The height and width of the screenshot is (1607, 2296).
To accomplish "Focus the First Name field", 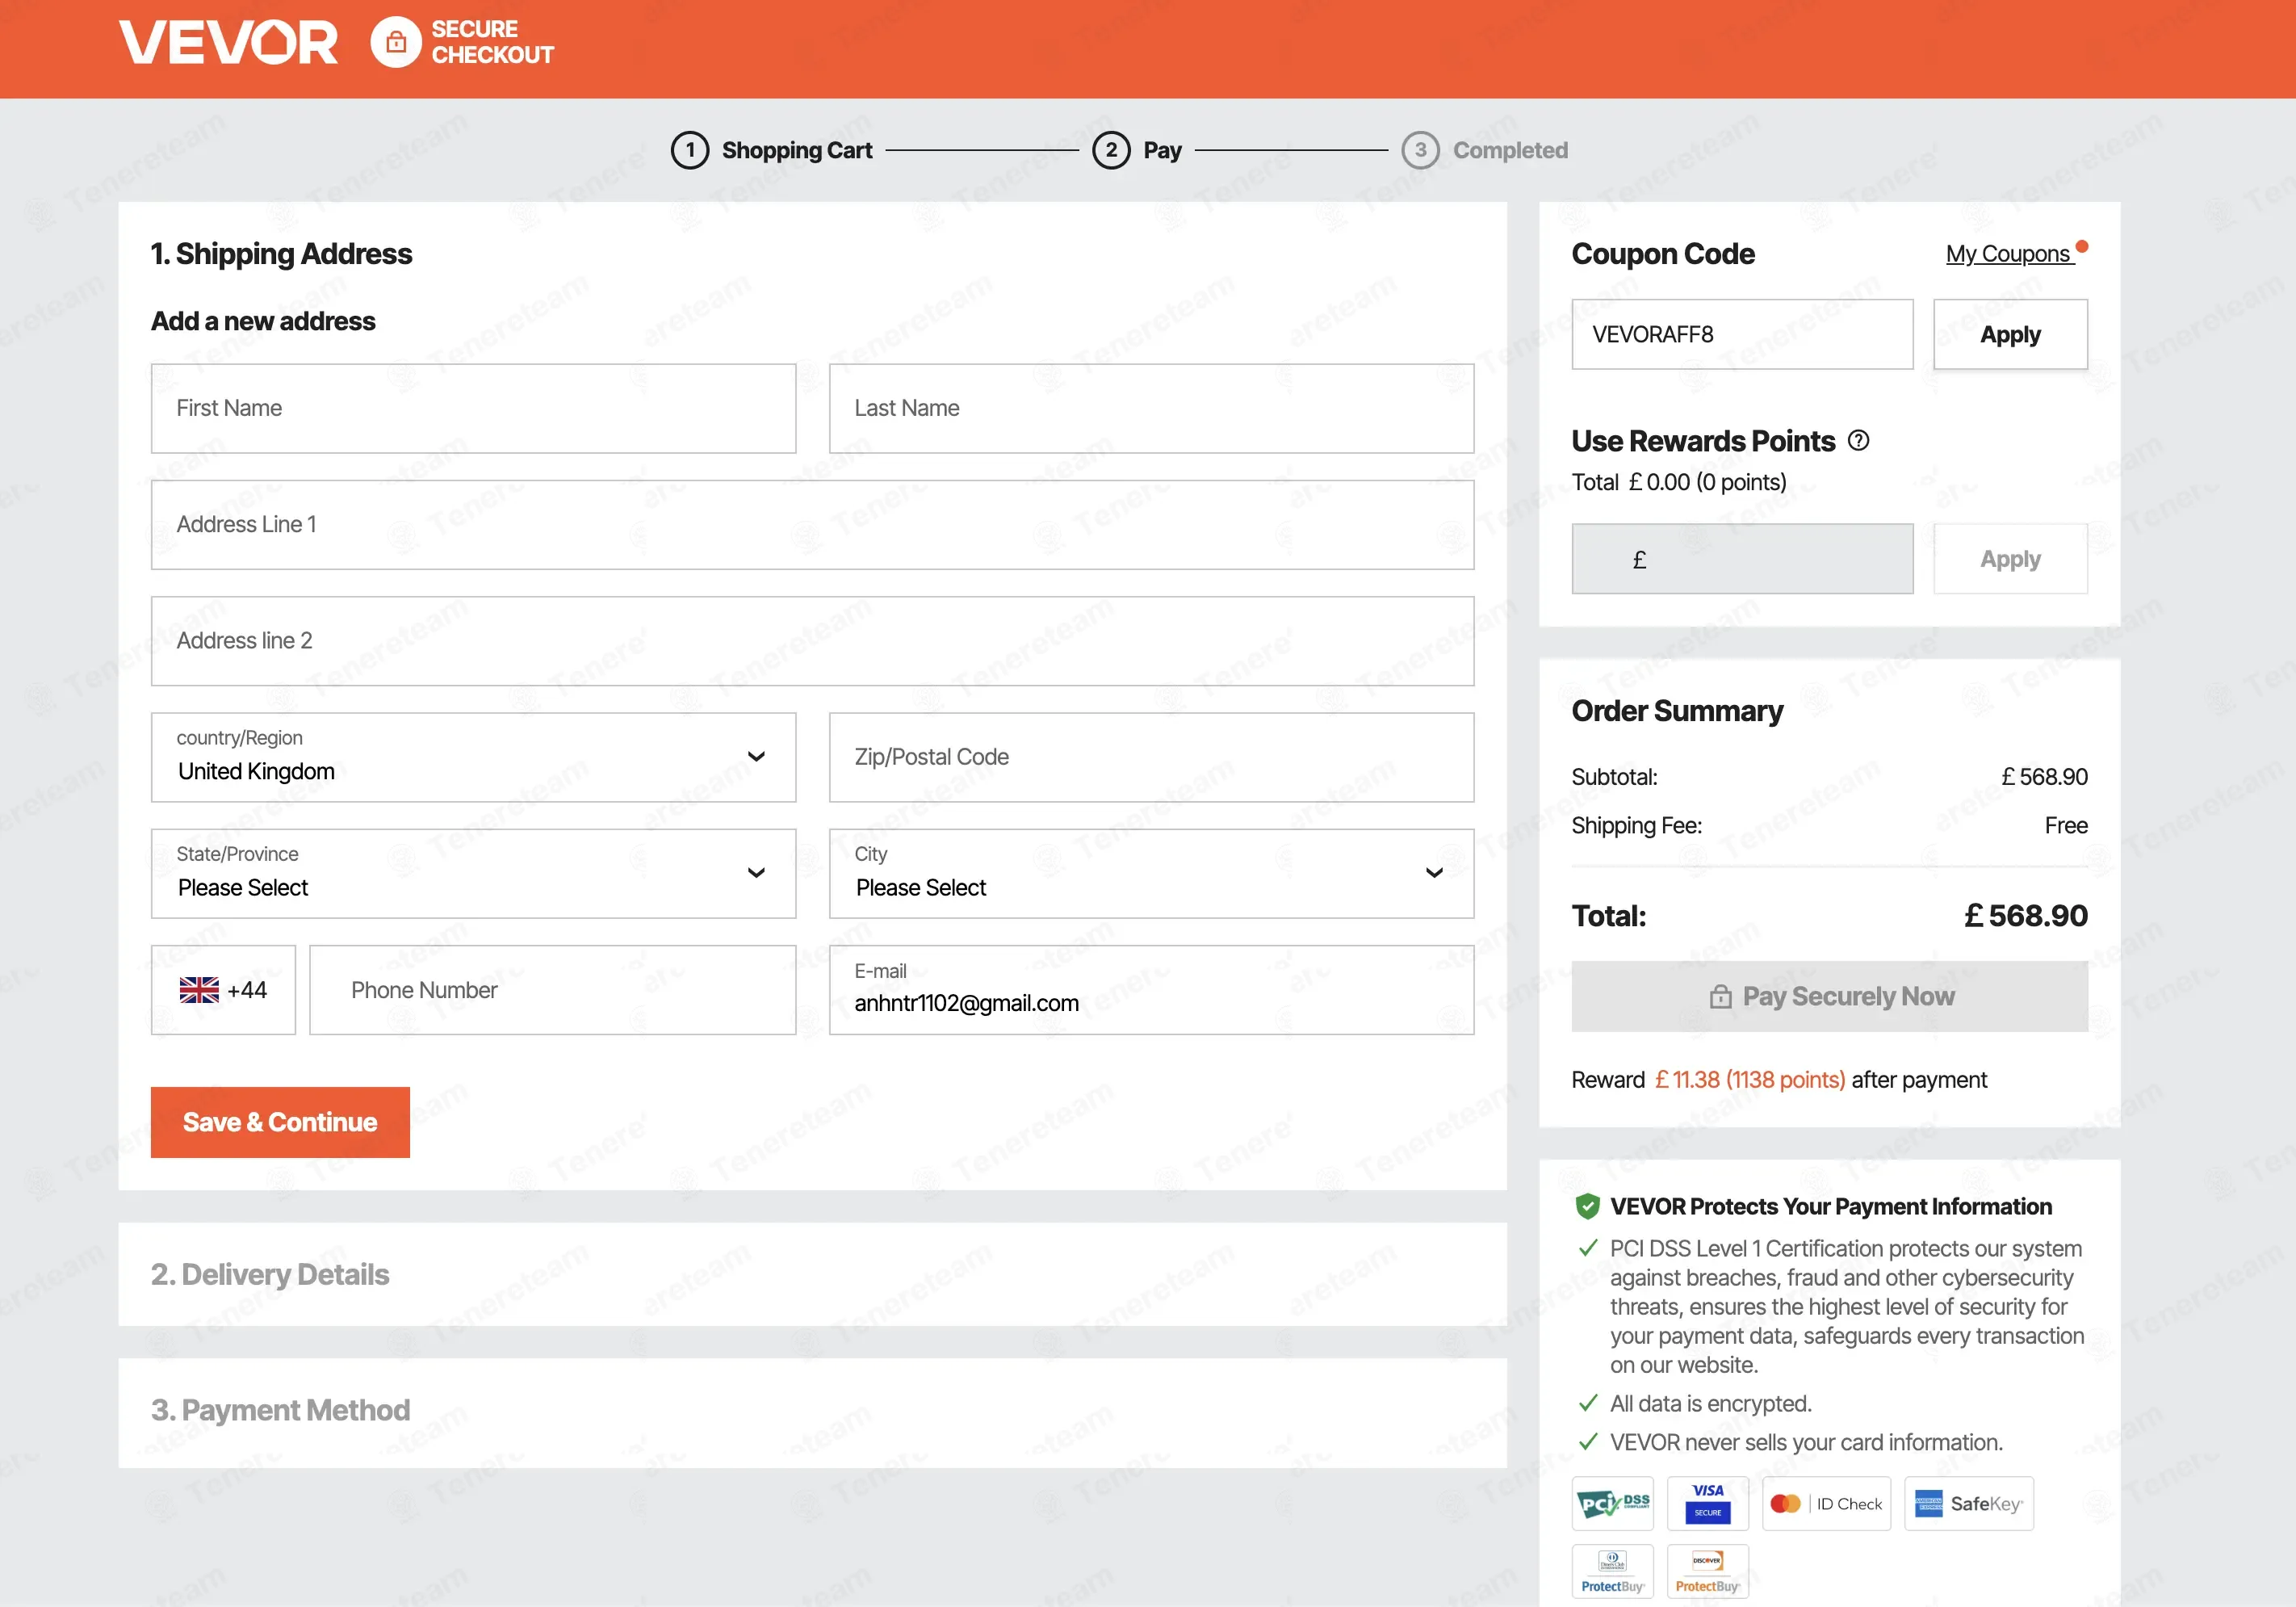I will 473,408.
